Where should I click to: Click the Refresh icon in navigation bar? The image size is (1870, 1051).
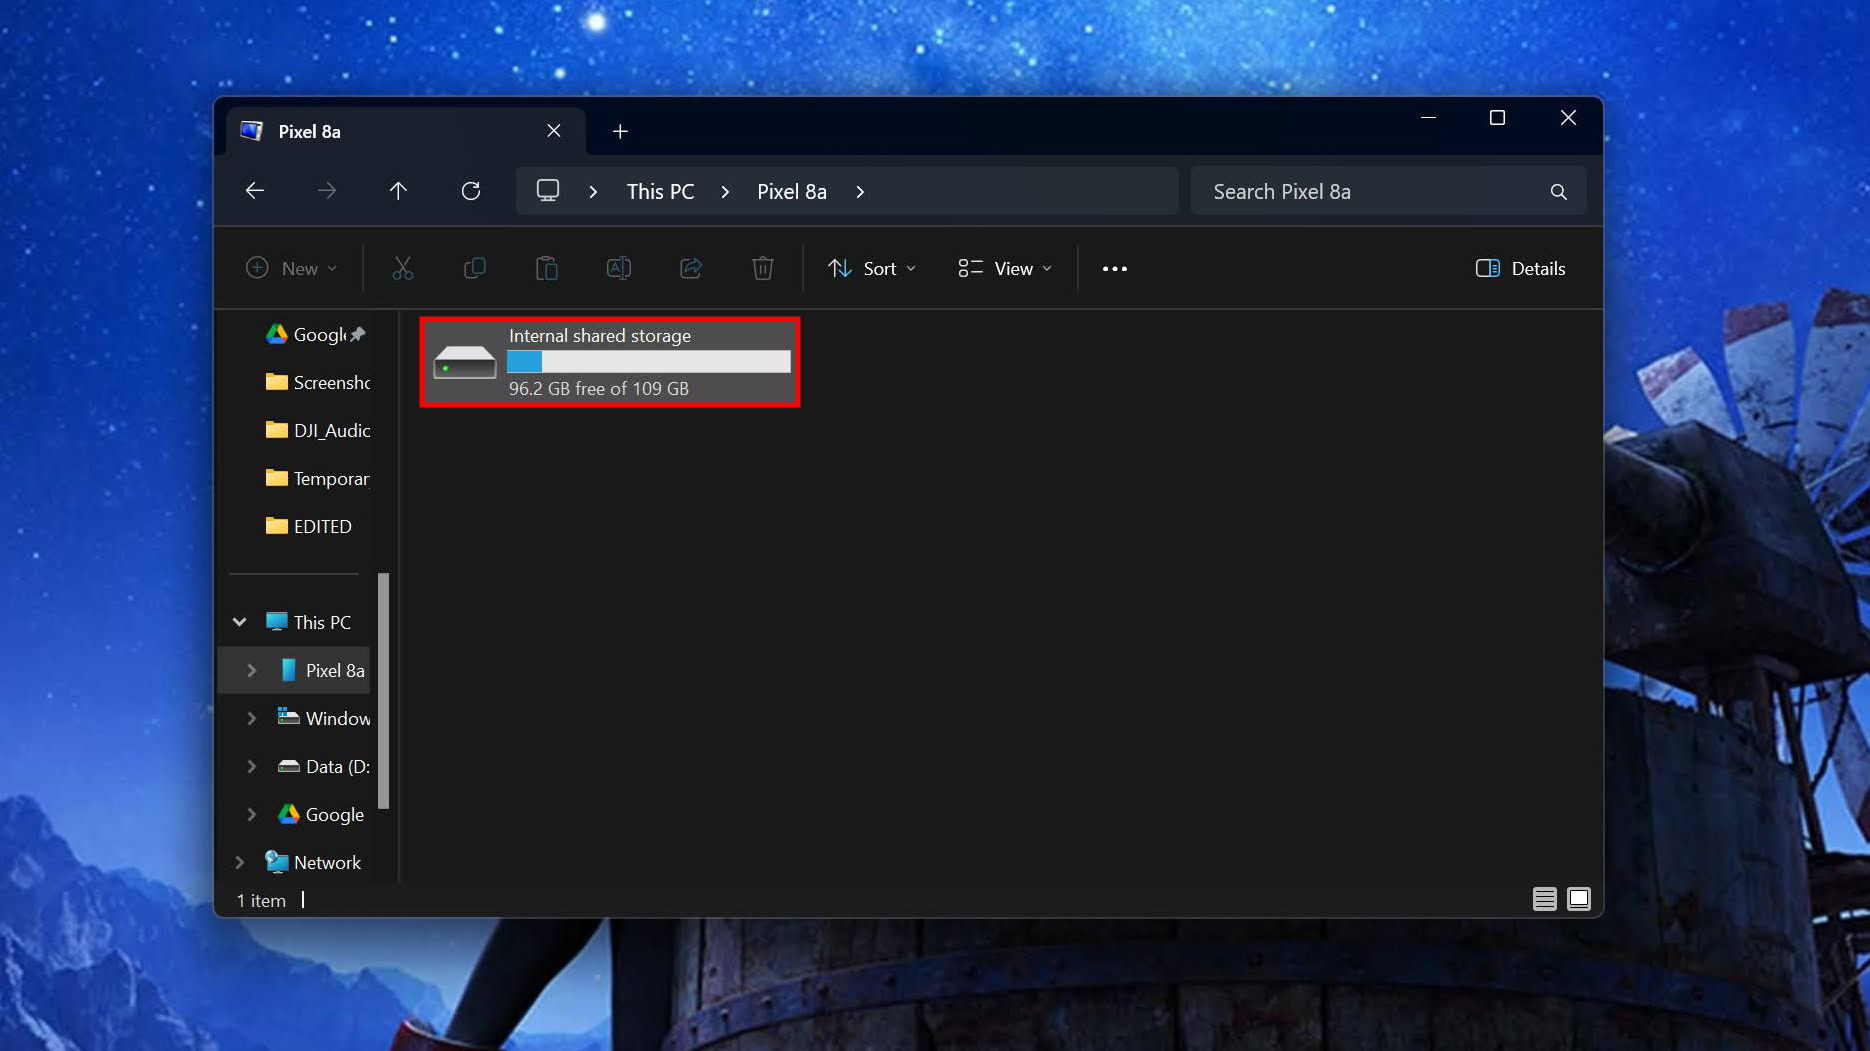470,191
